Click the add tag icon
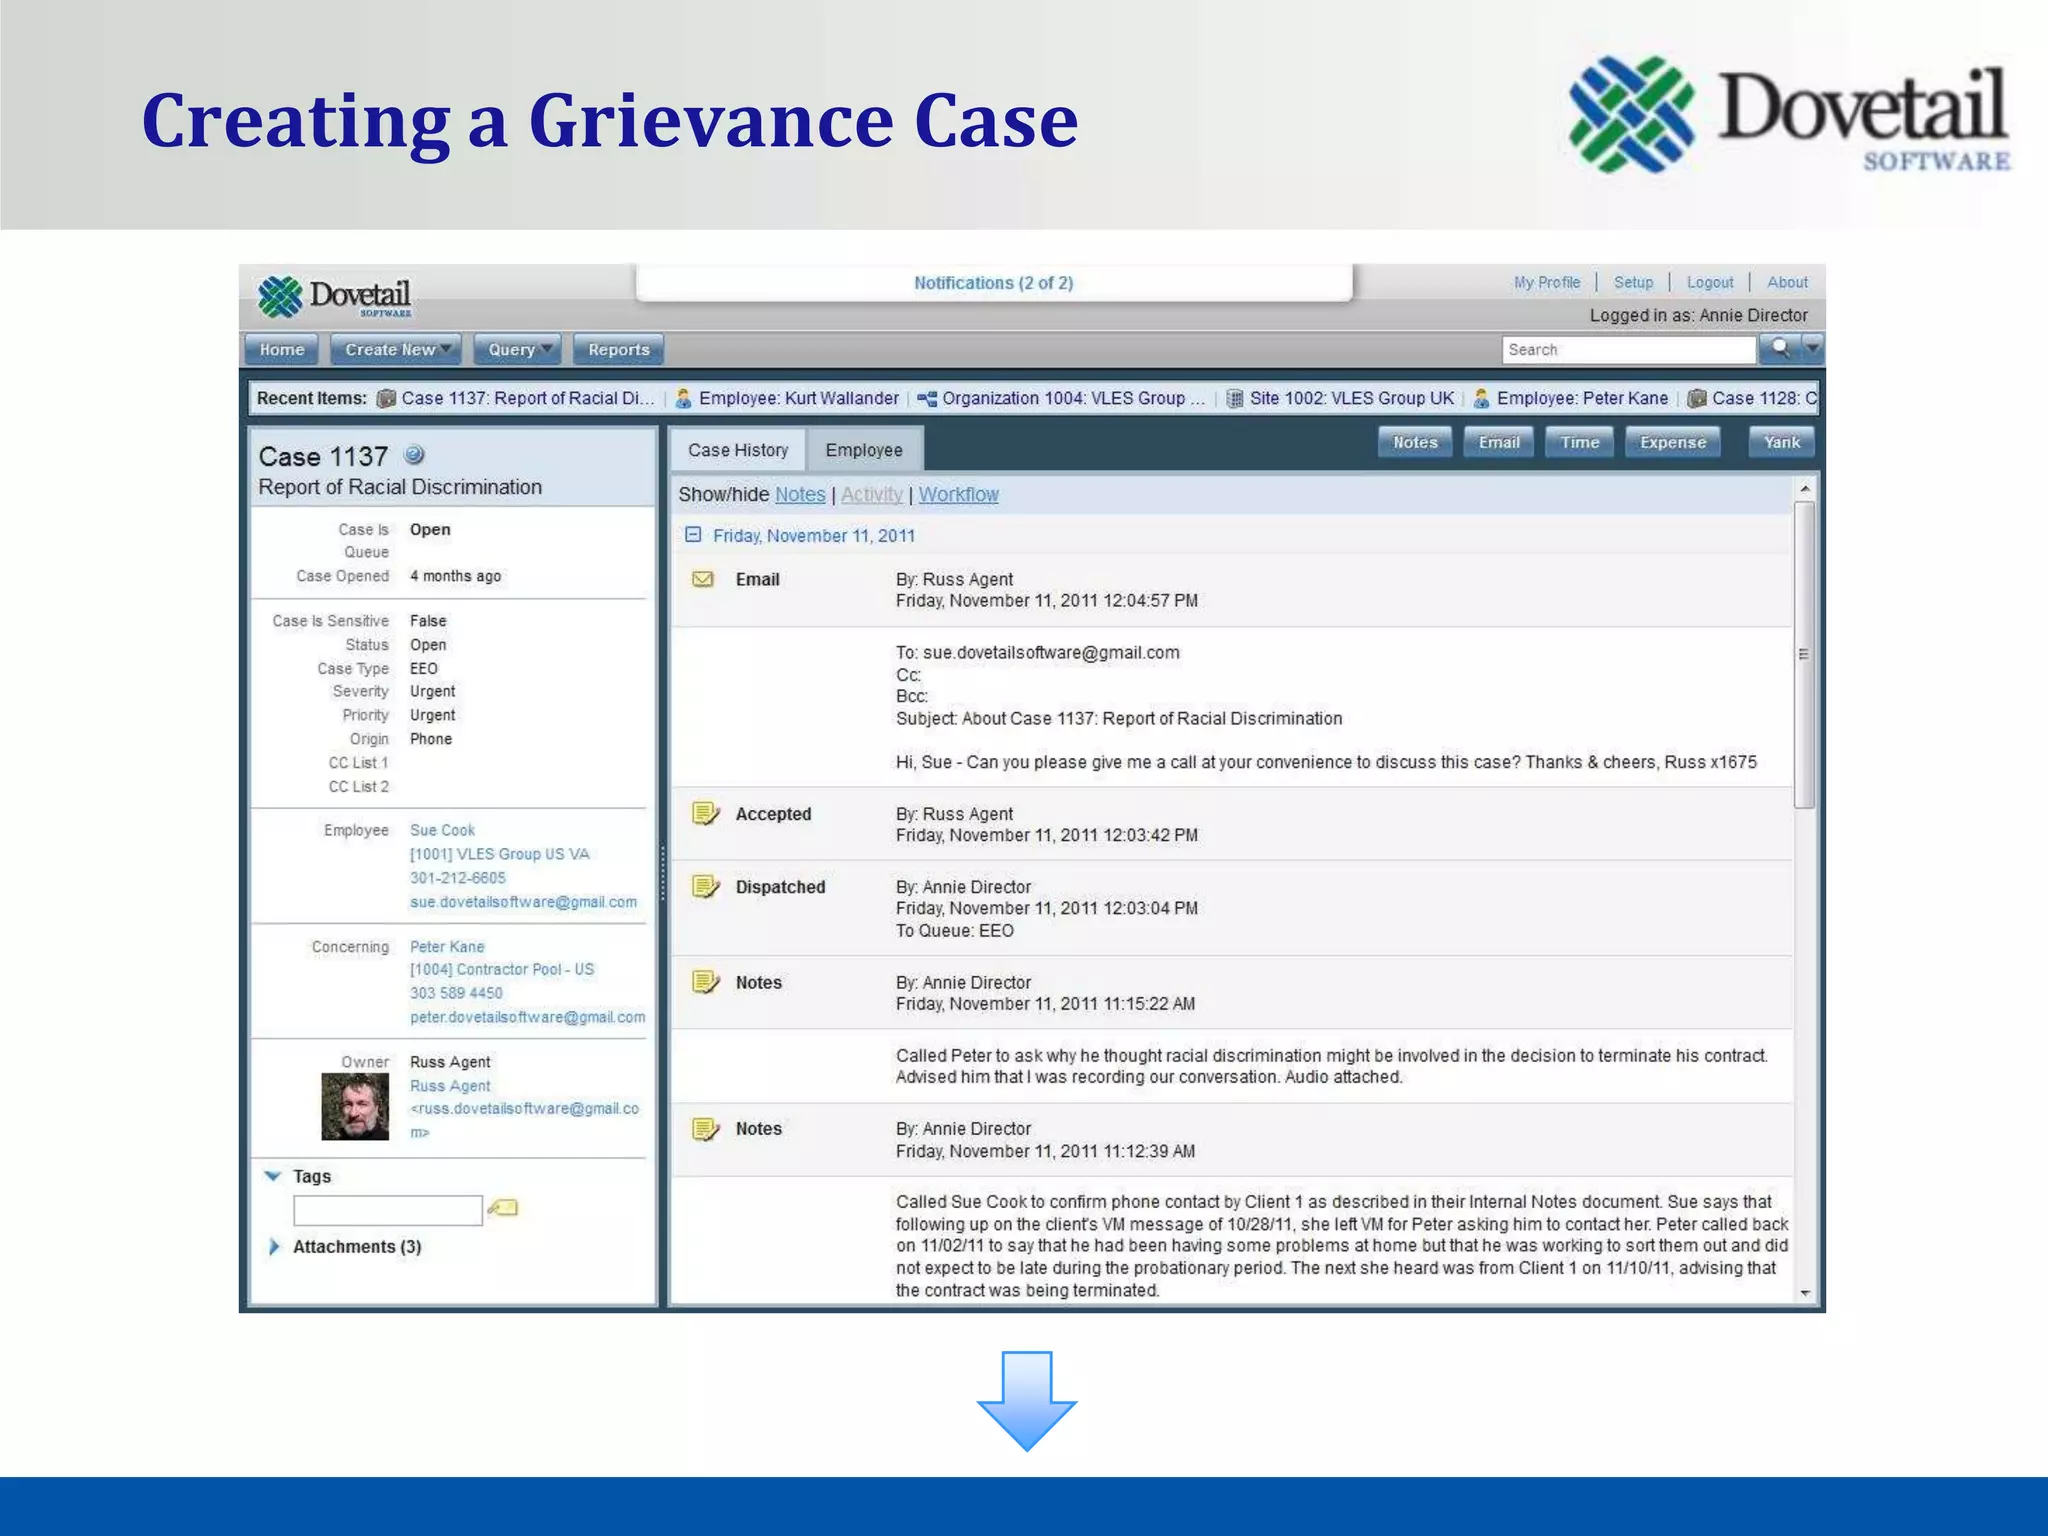Screen dimensions: 2048x1536 coord(503,1208)
